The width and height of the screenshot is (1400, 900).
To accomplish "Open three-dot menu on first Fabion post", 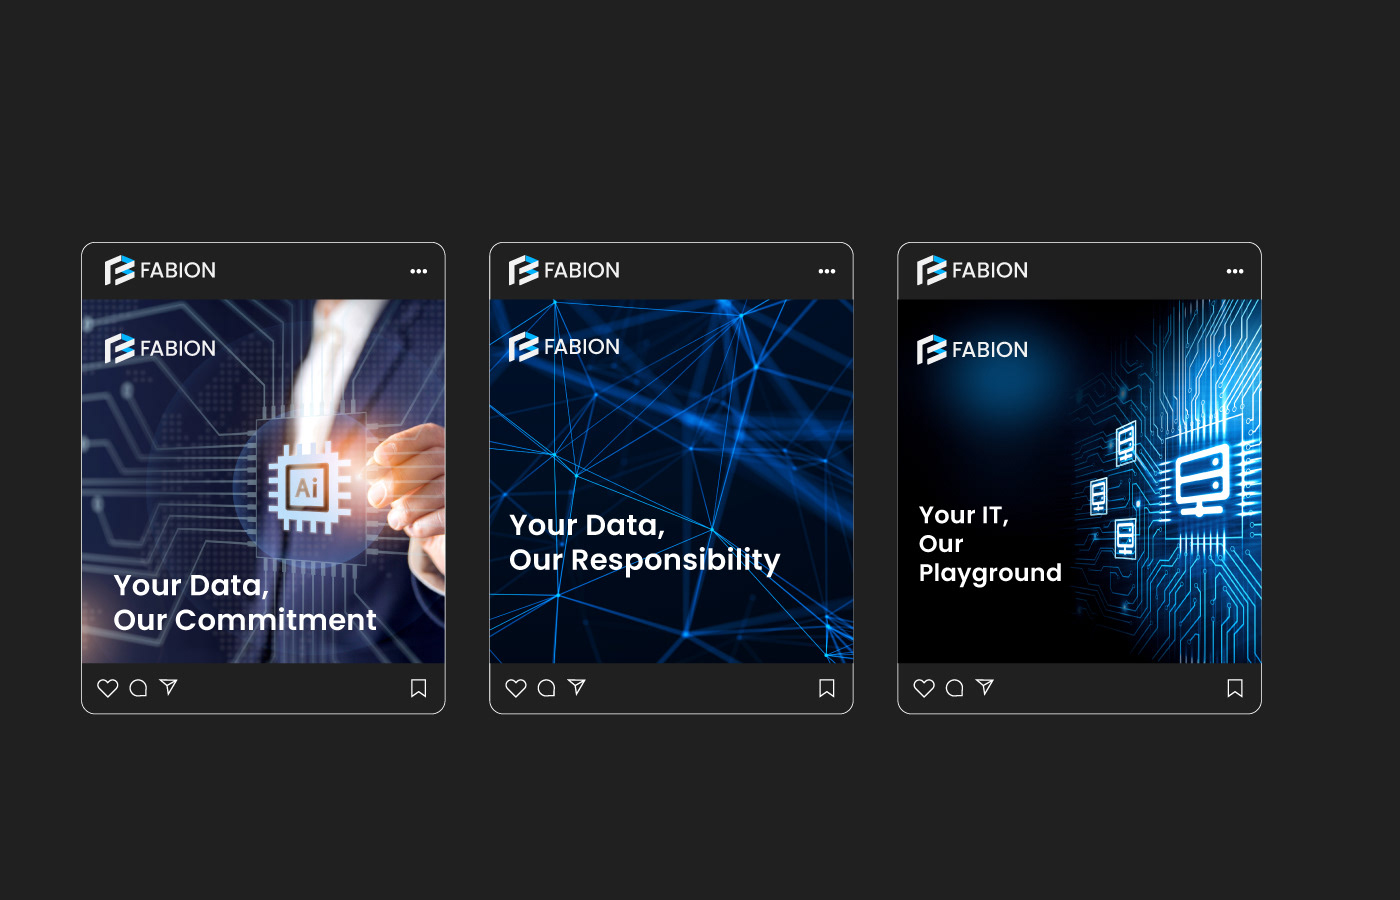I will coord(419,271).
